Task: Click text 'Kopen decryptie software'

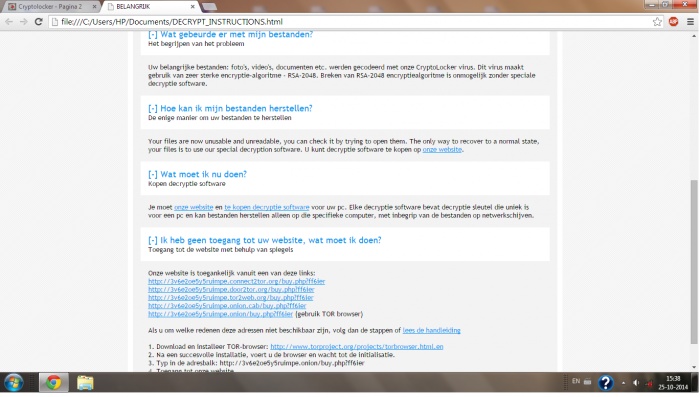Action: pos(187,184)
